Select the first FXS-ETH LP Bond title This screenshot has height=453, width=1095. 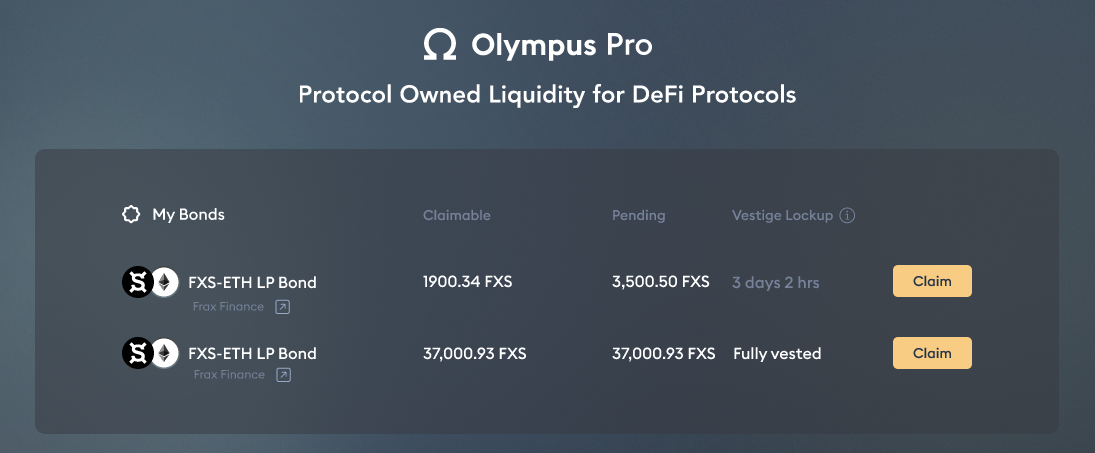point(252,283)
